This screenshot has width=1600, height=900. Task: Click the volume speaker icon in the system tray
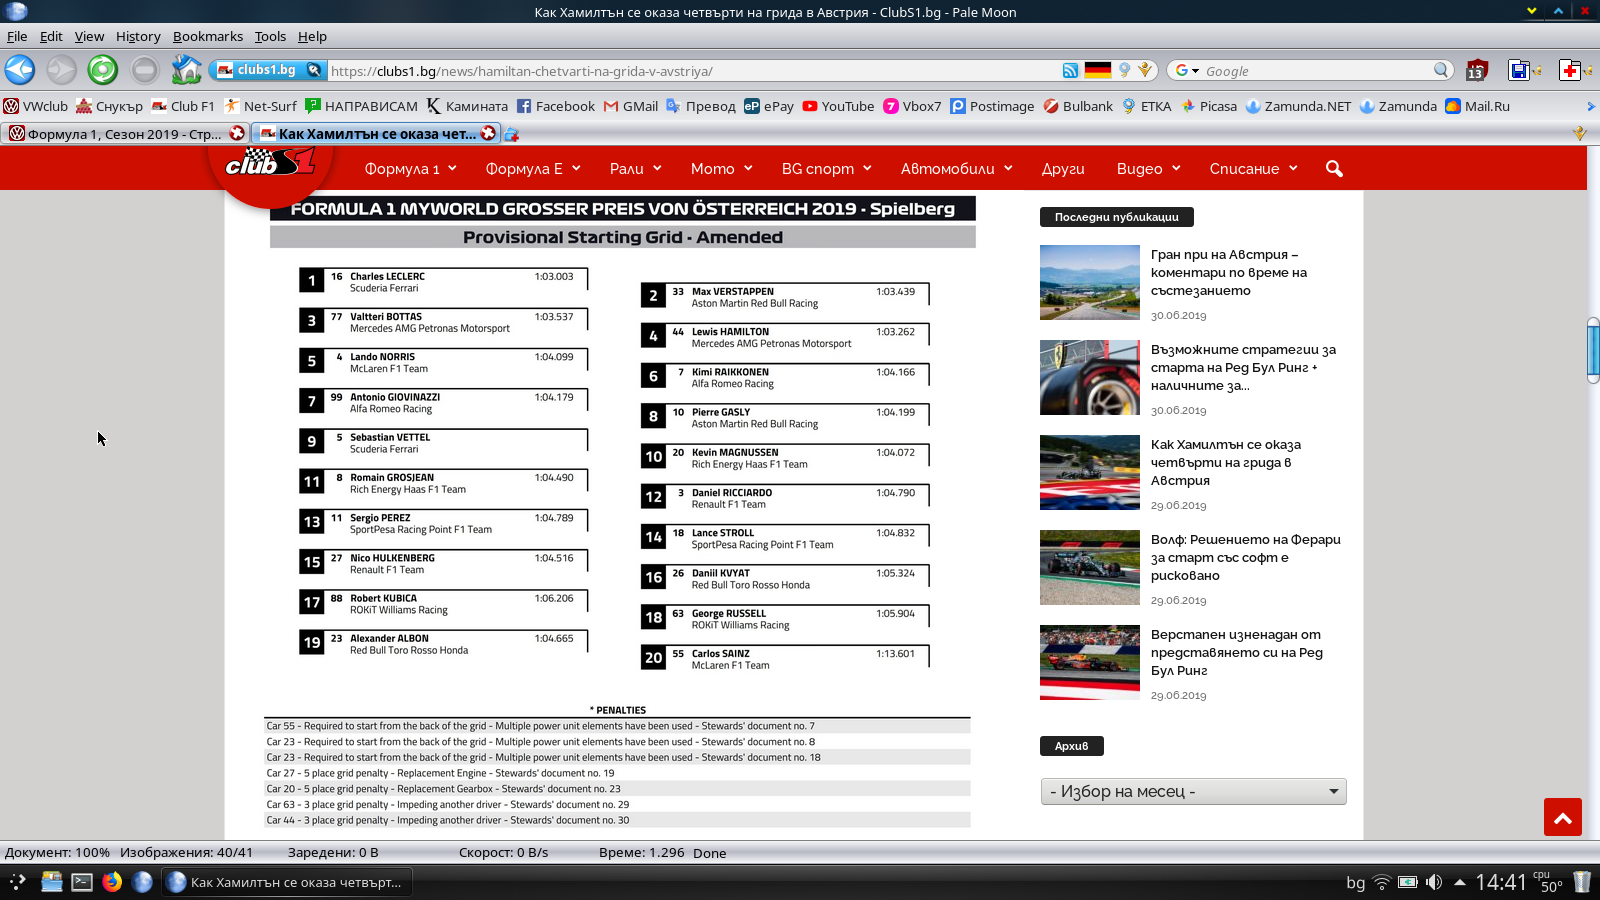(x=1433, y=882)
